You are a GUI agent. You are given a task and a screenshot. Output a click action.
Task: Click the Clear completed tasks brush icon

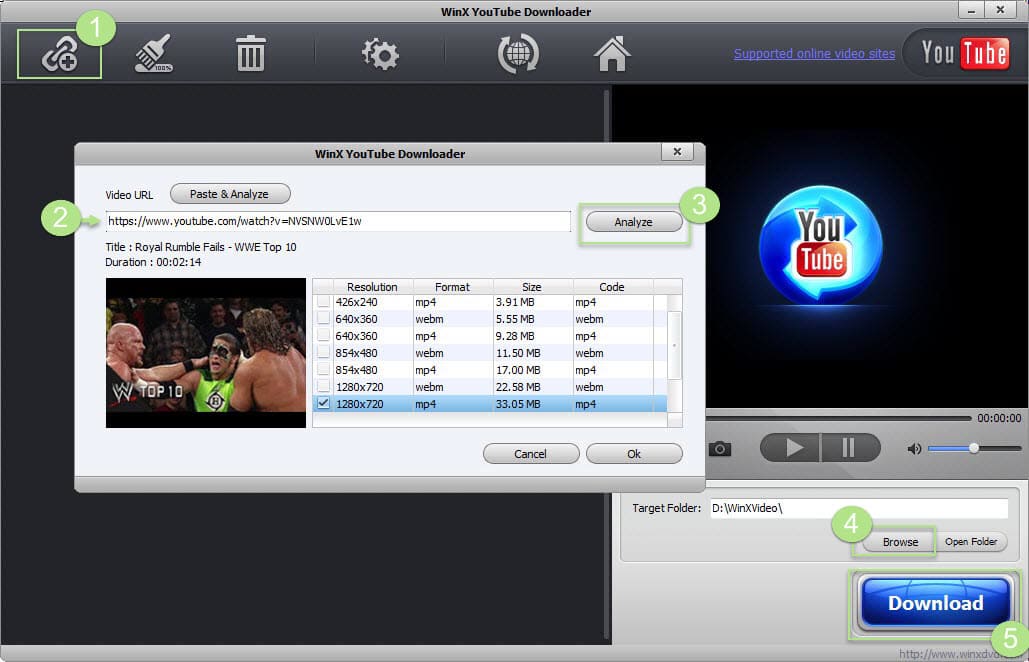pos(154,54)
